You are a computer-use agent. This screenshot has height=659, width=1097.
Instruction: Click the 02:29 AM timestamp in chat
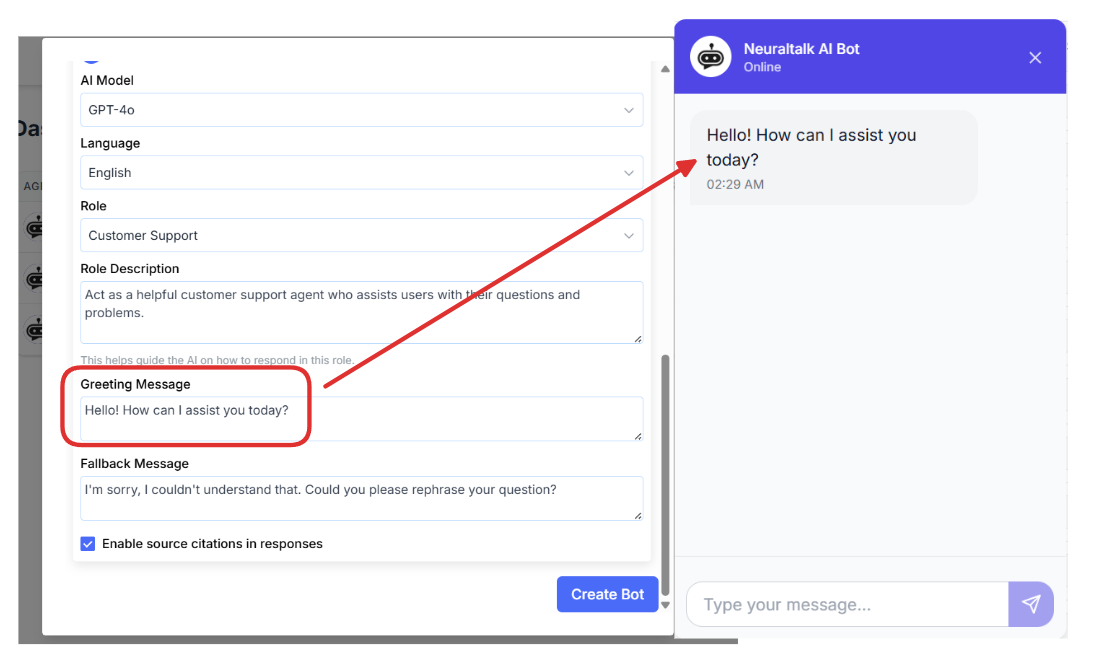pos(735,185)
